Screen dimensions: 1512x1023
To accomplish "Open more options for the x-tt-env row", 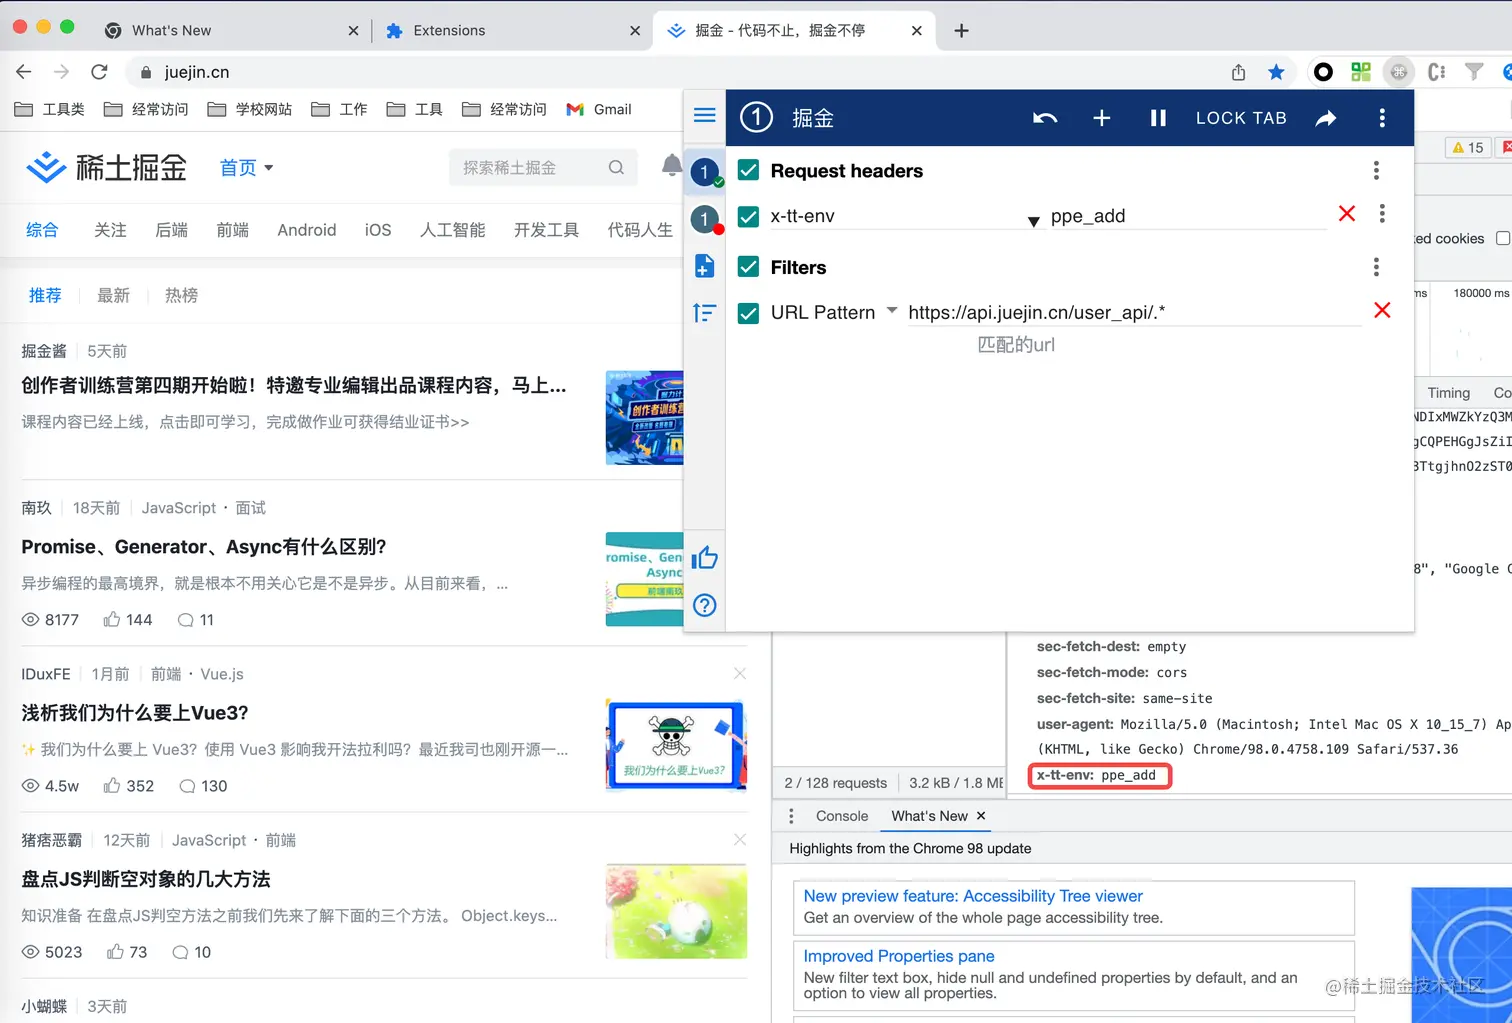I will click(1382, 213).
